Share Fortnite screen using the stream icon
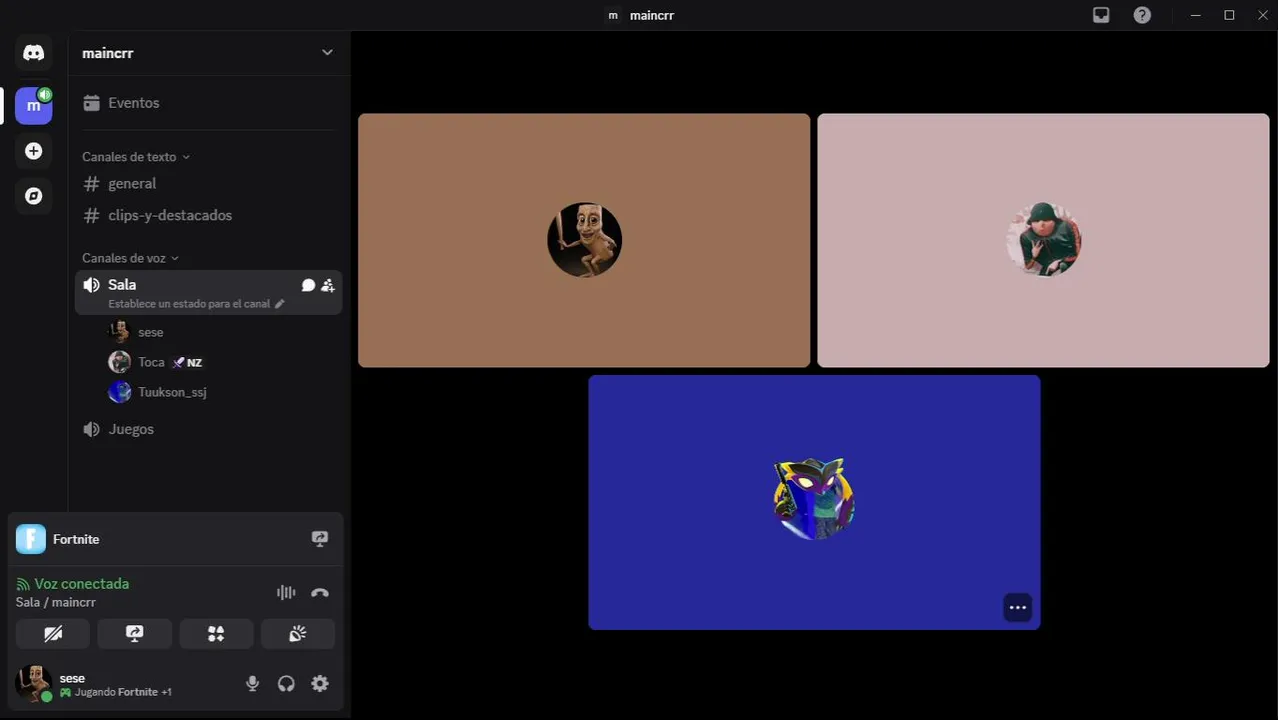The image size is (1278, 720). [320, 539]
